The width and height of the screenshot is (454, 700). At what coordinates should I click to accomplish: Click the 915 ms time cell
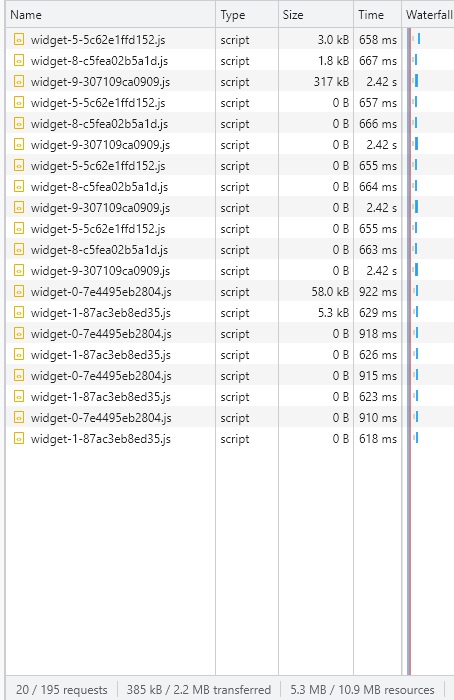[x=378, y=375]
